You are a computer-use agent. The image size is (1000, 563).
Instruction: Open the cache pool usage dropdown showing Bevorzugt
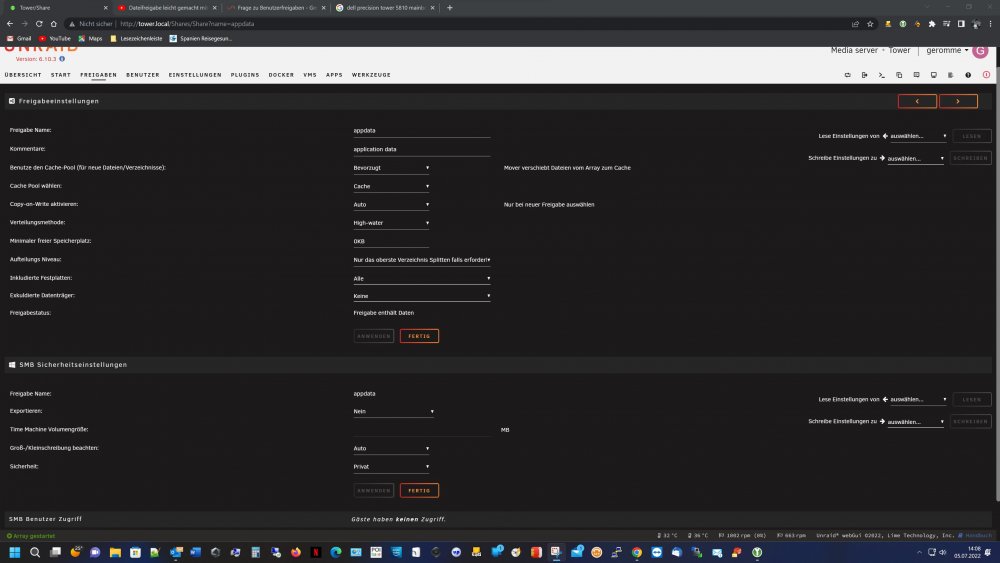pos(391,168)
